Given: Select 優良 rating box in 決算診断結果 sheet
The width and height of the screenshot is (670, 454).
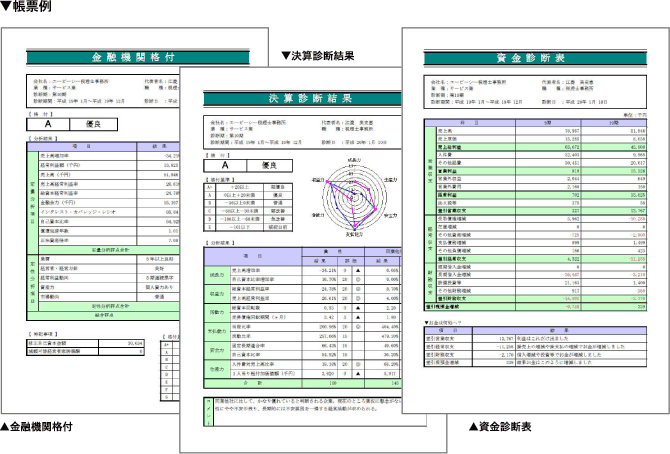Looking at the screenshot, I should 270,165.
